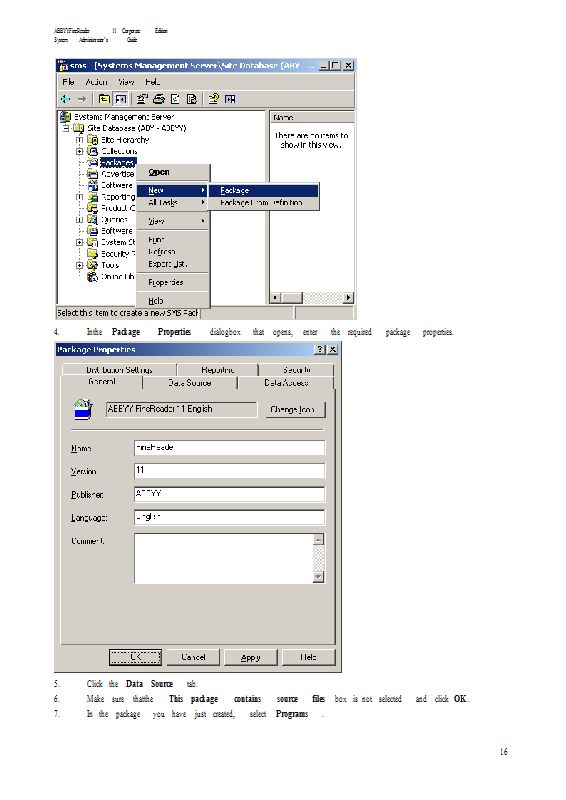Click the Change Icon button

(x=295, y=409)
